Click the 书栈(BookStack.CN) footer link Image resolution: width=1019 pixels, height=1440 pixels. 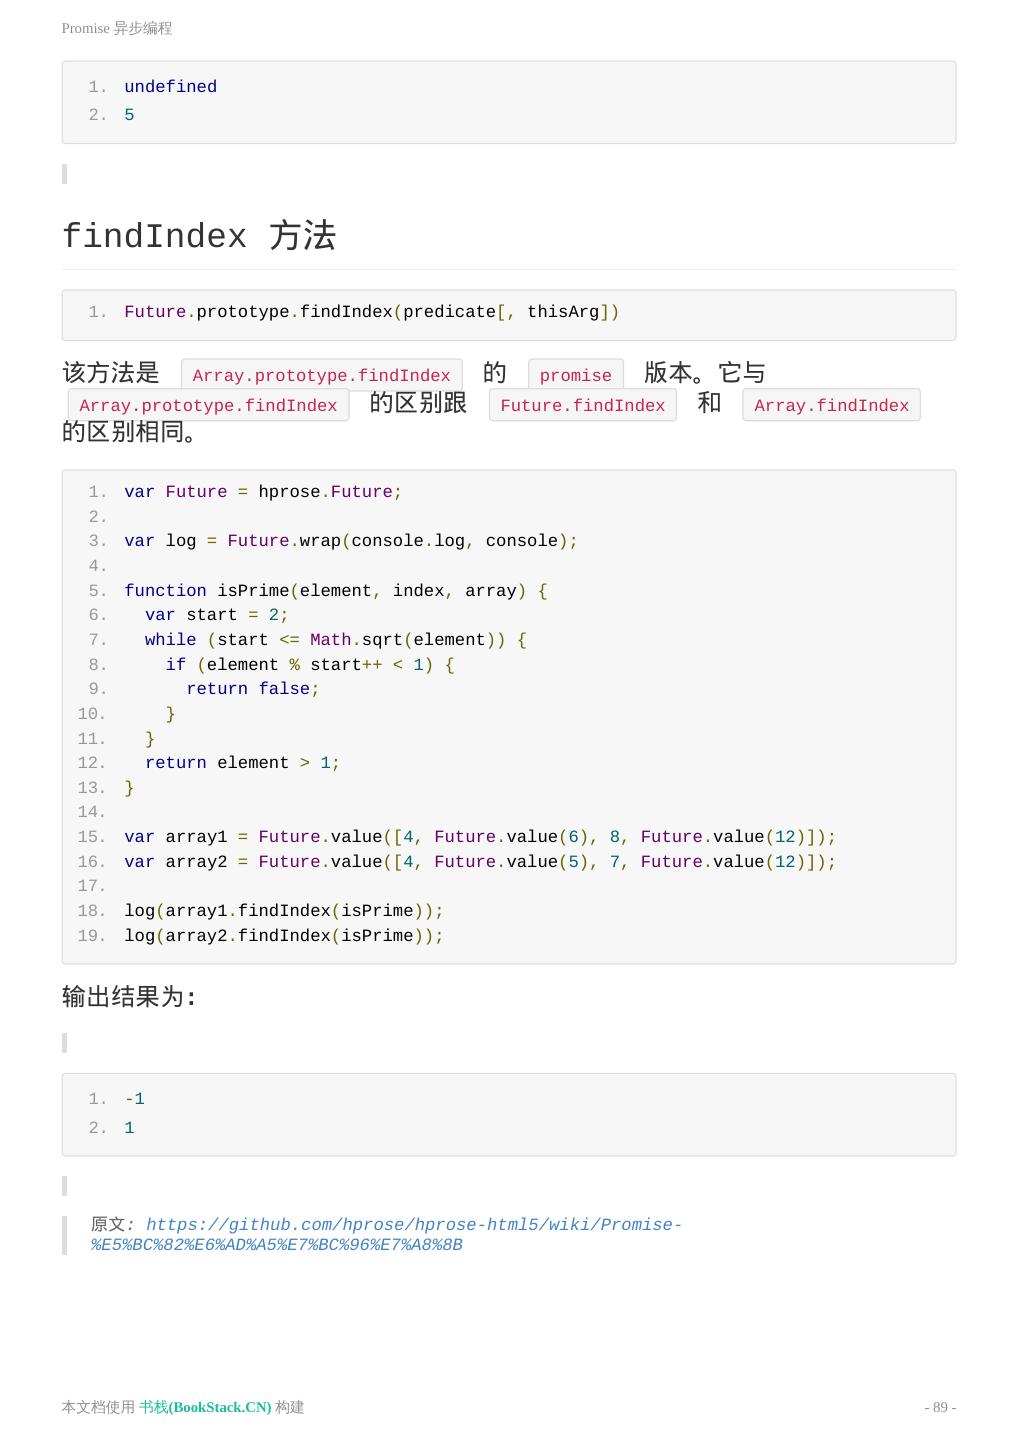pyautogui.click(x=205, y=1407)
